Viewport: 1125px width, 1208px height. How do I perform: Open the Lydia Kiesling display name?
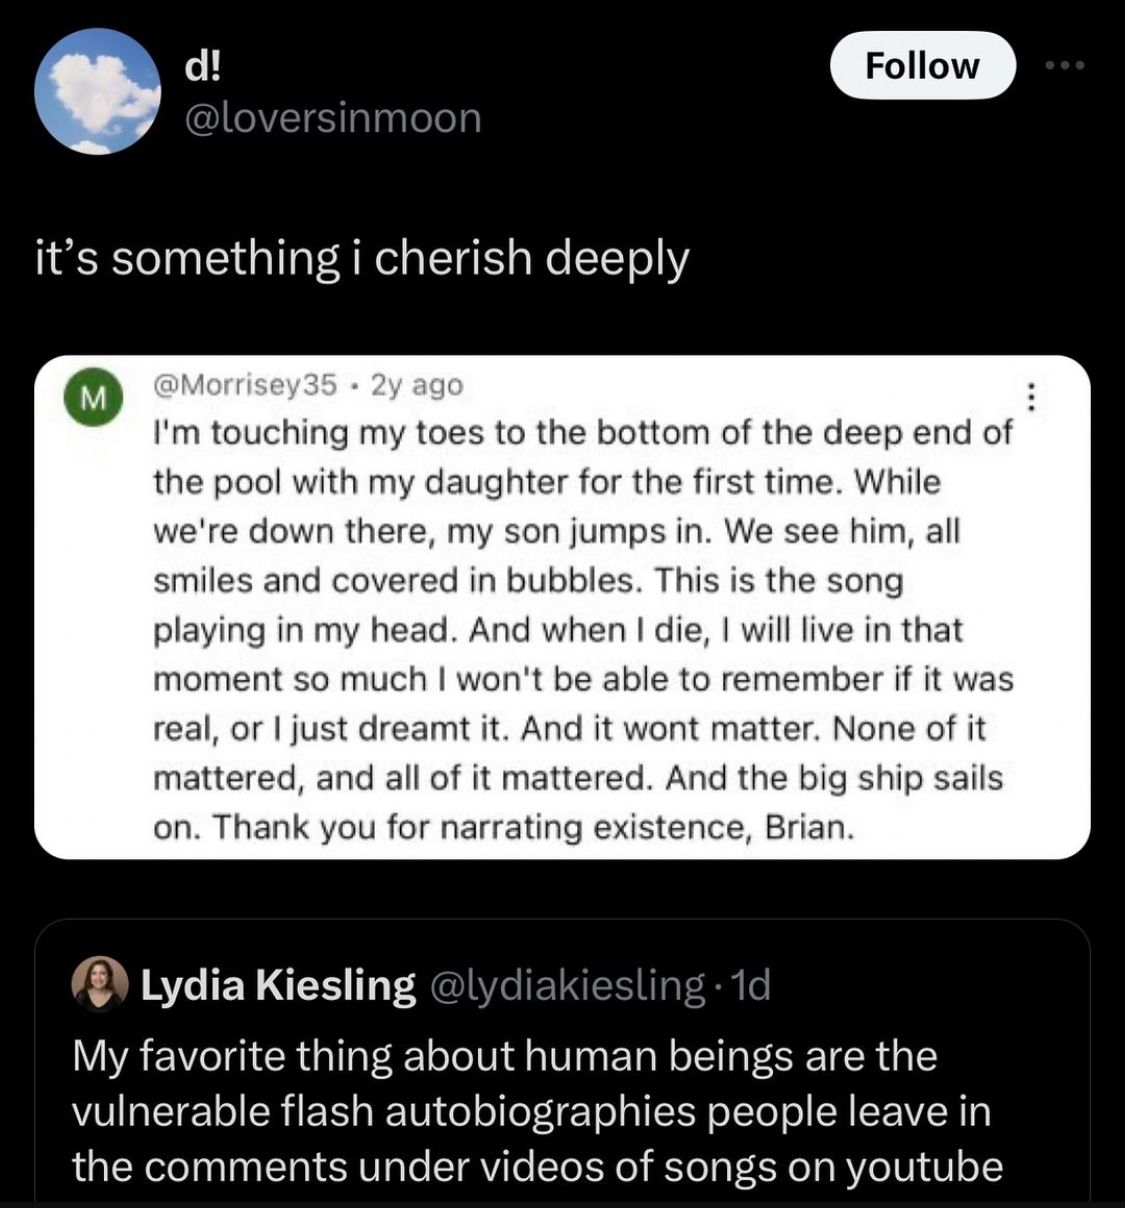(x=278, y=985)
